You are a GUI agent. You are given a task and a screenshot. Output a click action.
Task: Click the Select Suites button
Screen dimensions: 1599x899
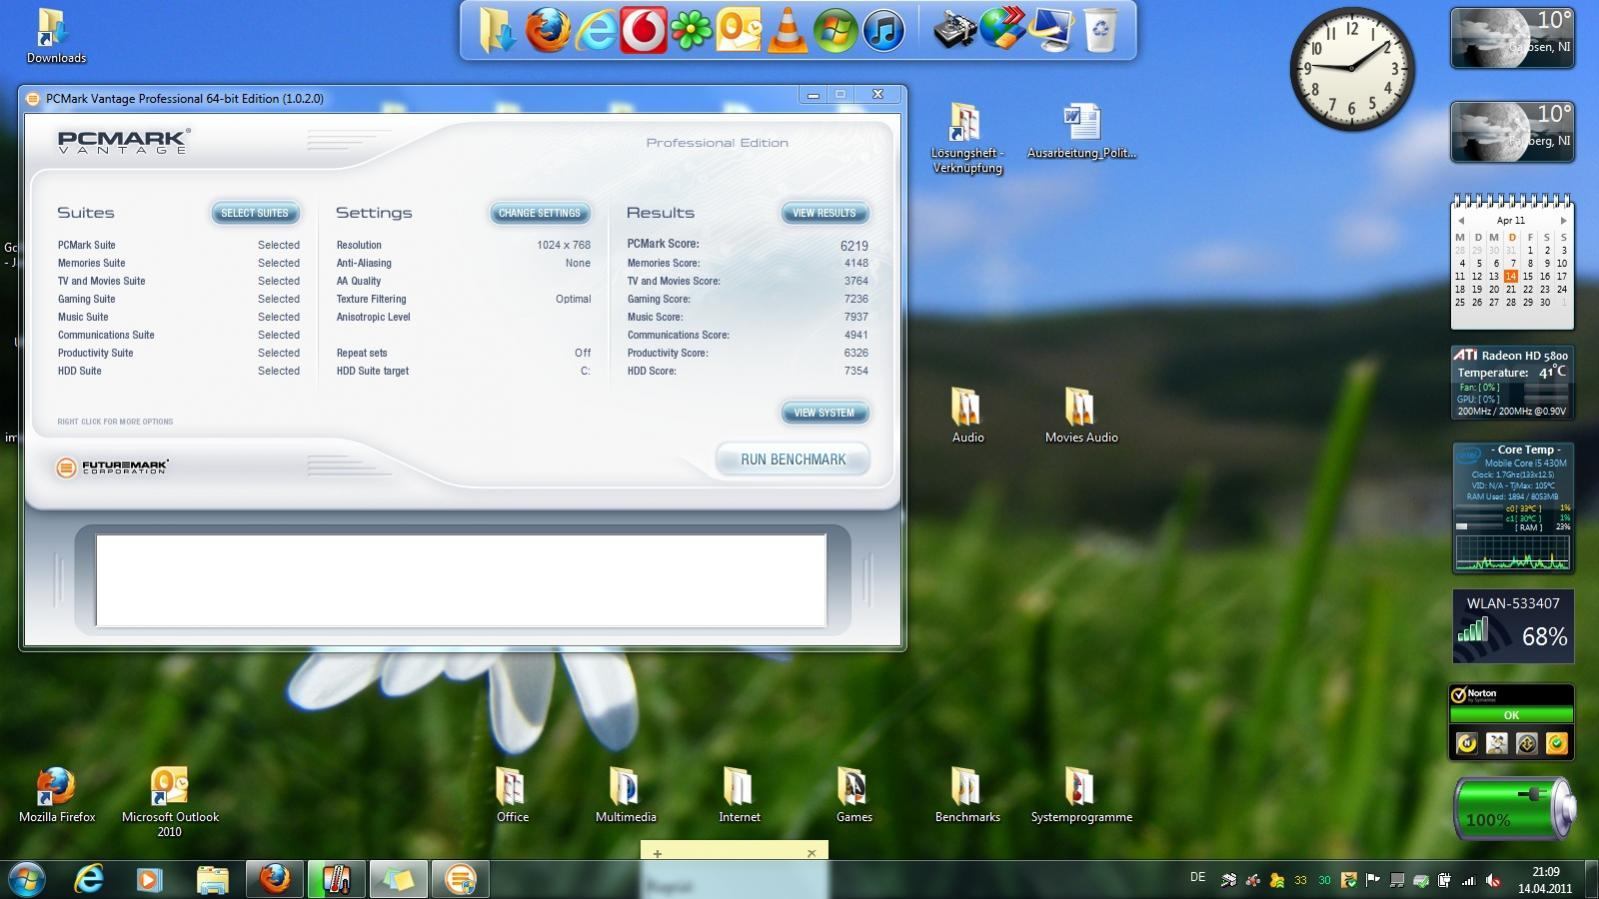coord(255,213)
